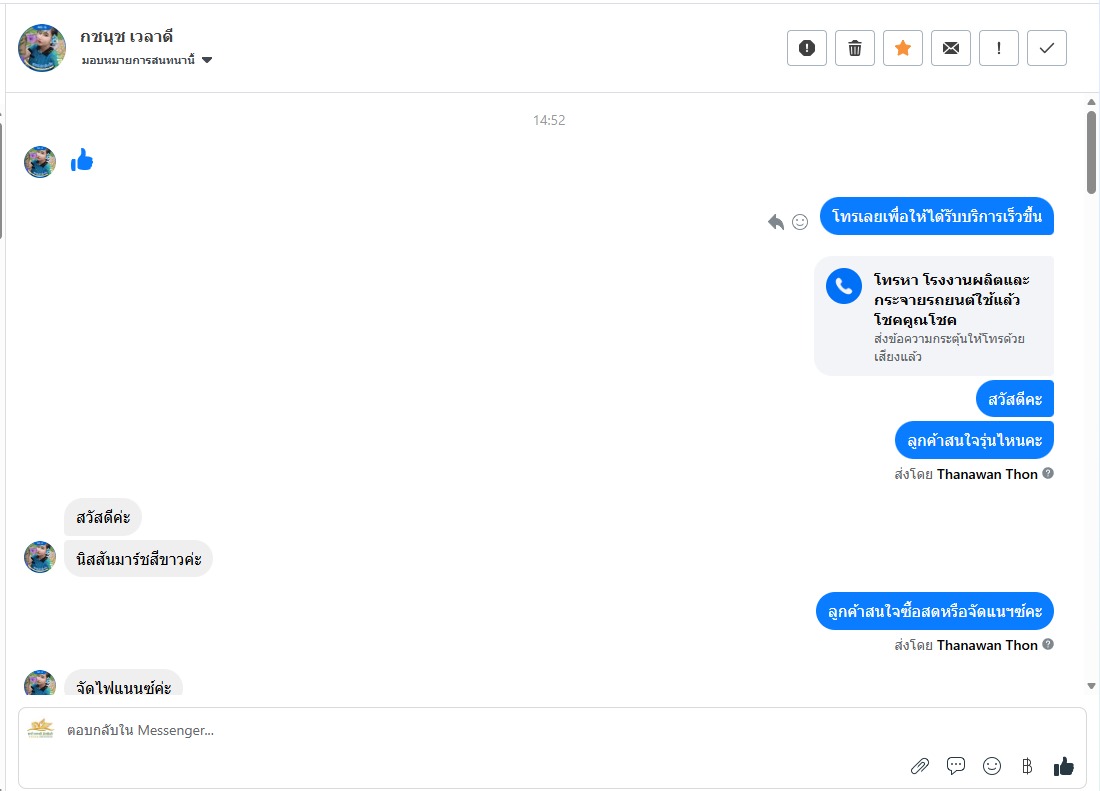The height and width of the screenshot is (791, 1100).
Task: Add an emoji reaction to the call message
Action: [x=800, y=222]
